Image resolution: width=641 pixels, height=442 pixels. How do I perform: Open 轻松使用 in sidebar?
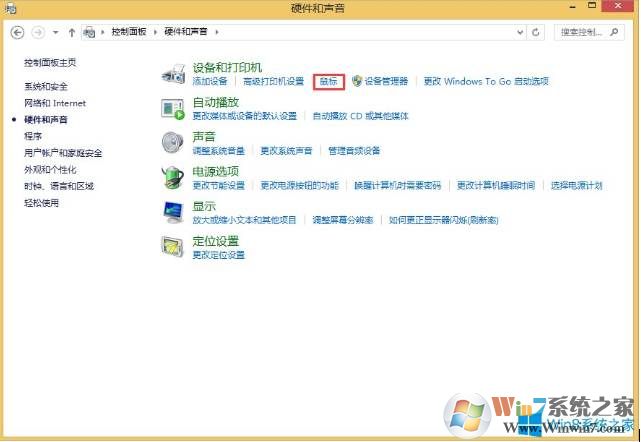coord(41,203)
